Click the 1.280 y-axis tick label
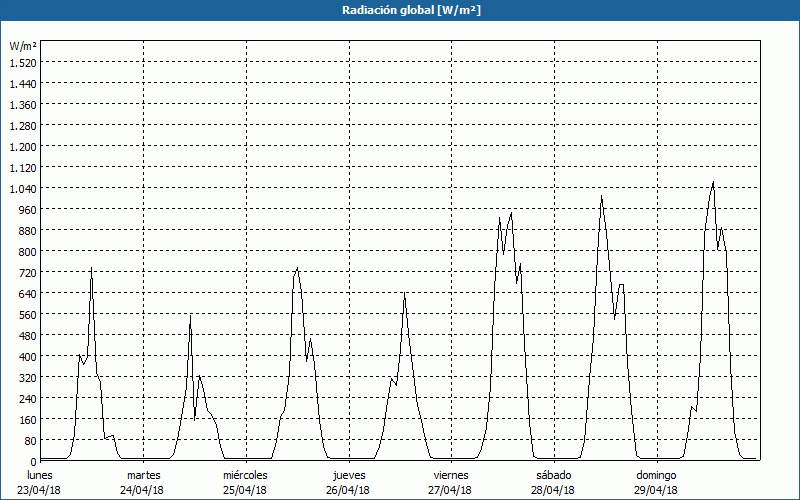 click(x=22, y=125)
